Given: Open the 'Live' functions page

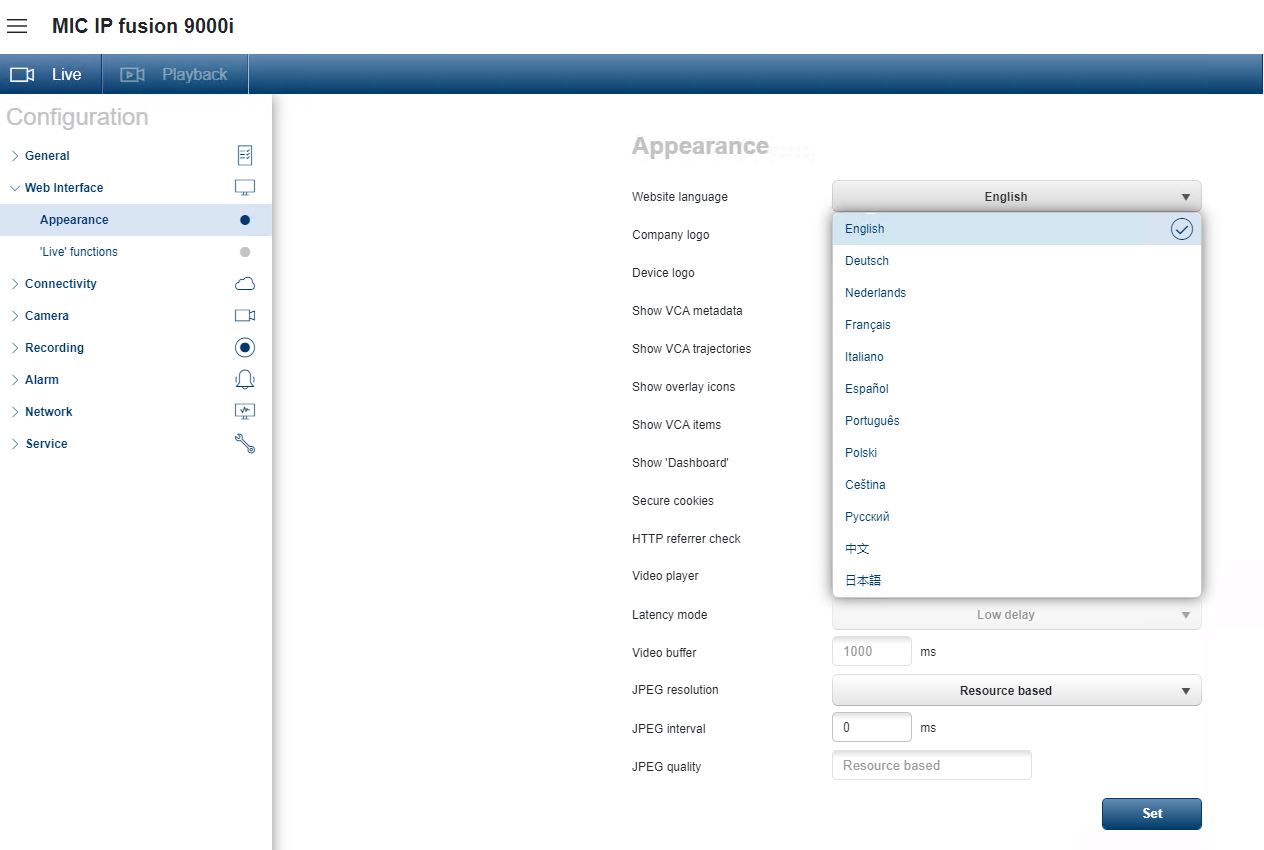Looking at the screenshot, I should 136,252.
